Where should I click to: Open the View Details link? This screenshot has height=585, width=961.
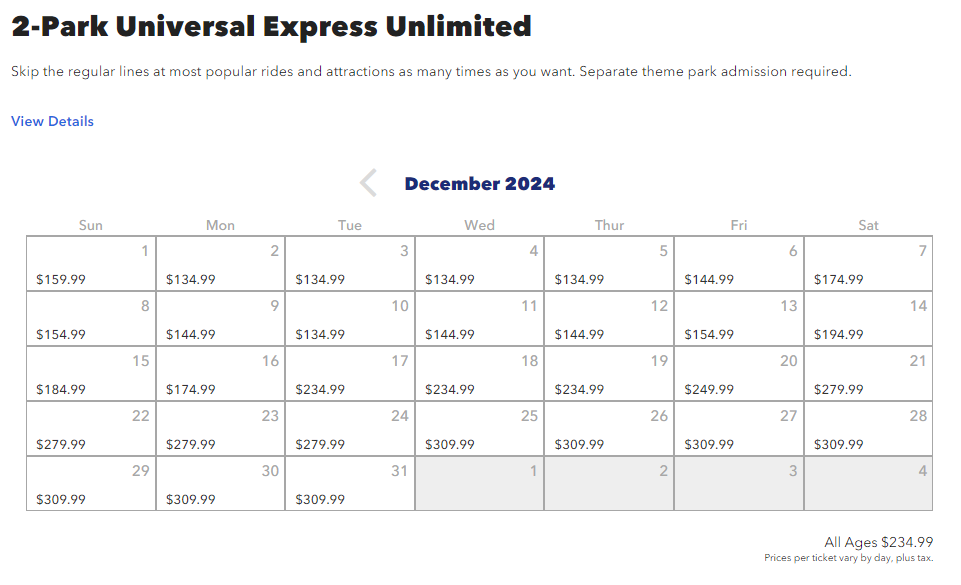click(52, 121)
